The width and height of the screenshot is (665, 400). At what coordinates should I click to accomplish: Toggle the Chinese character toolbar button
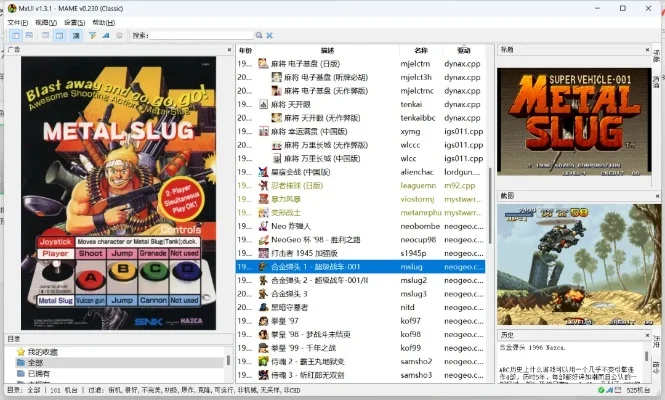[76, 36]
